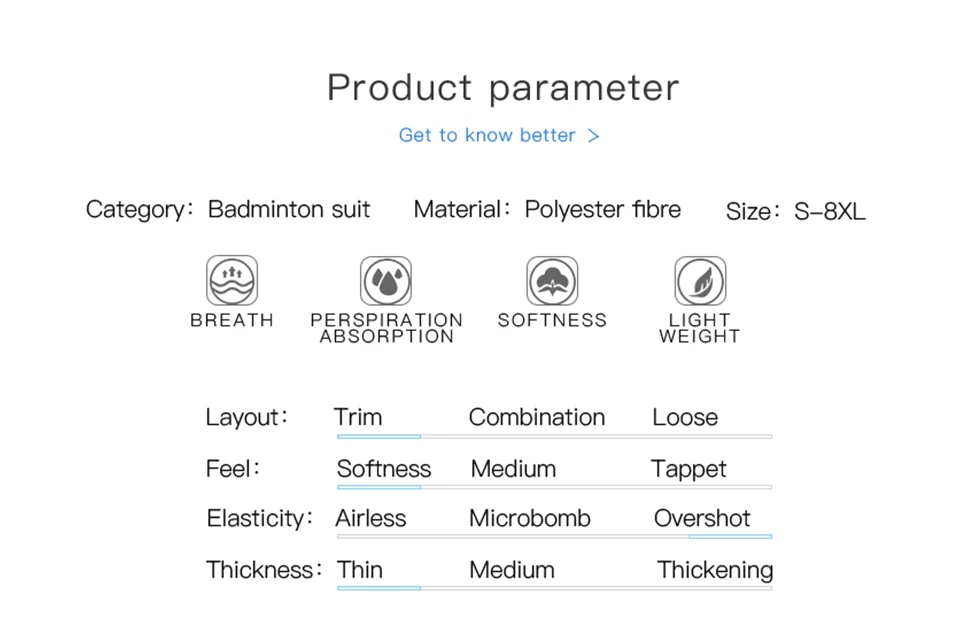960x641 pixels.
Task: Pick Overshot elasticity option
Action: [702, 519]
